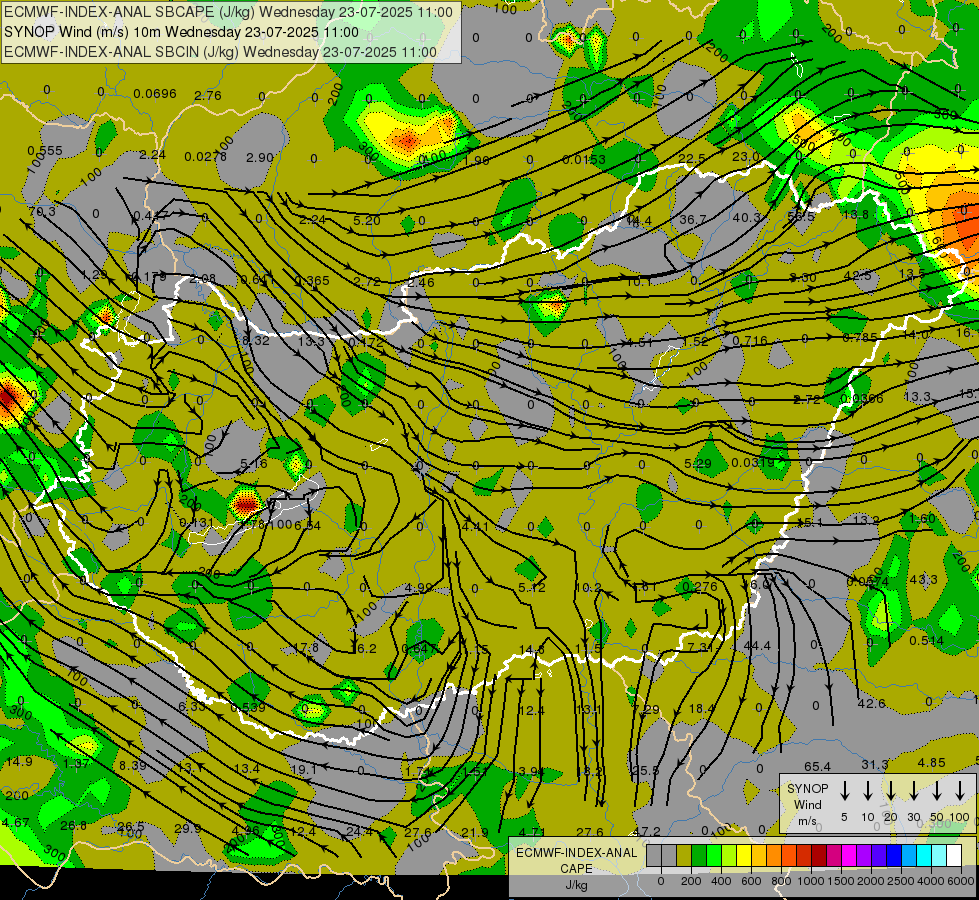Screen dimensions: 979x900
Task: Click the 19.1 value on the map
Action: (x=303, y=769)
